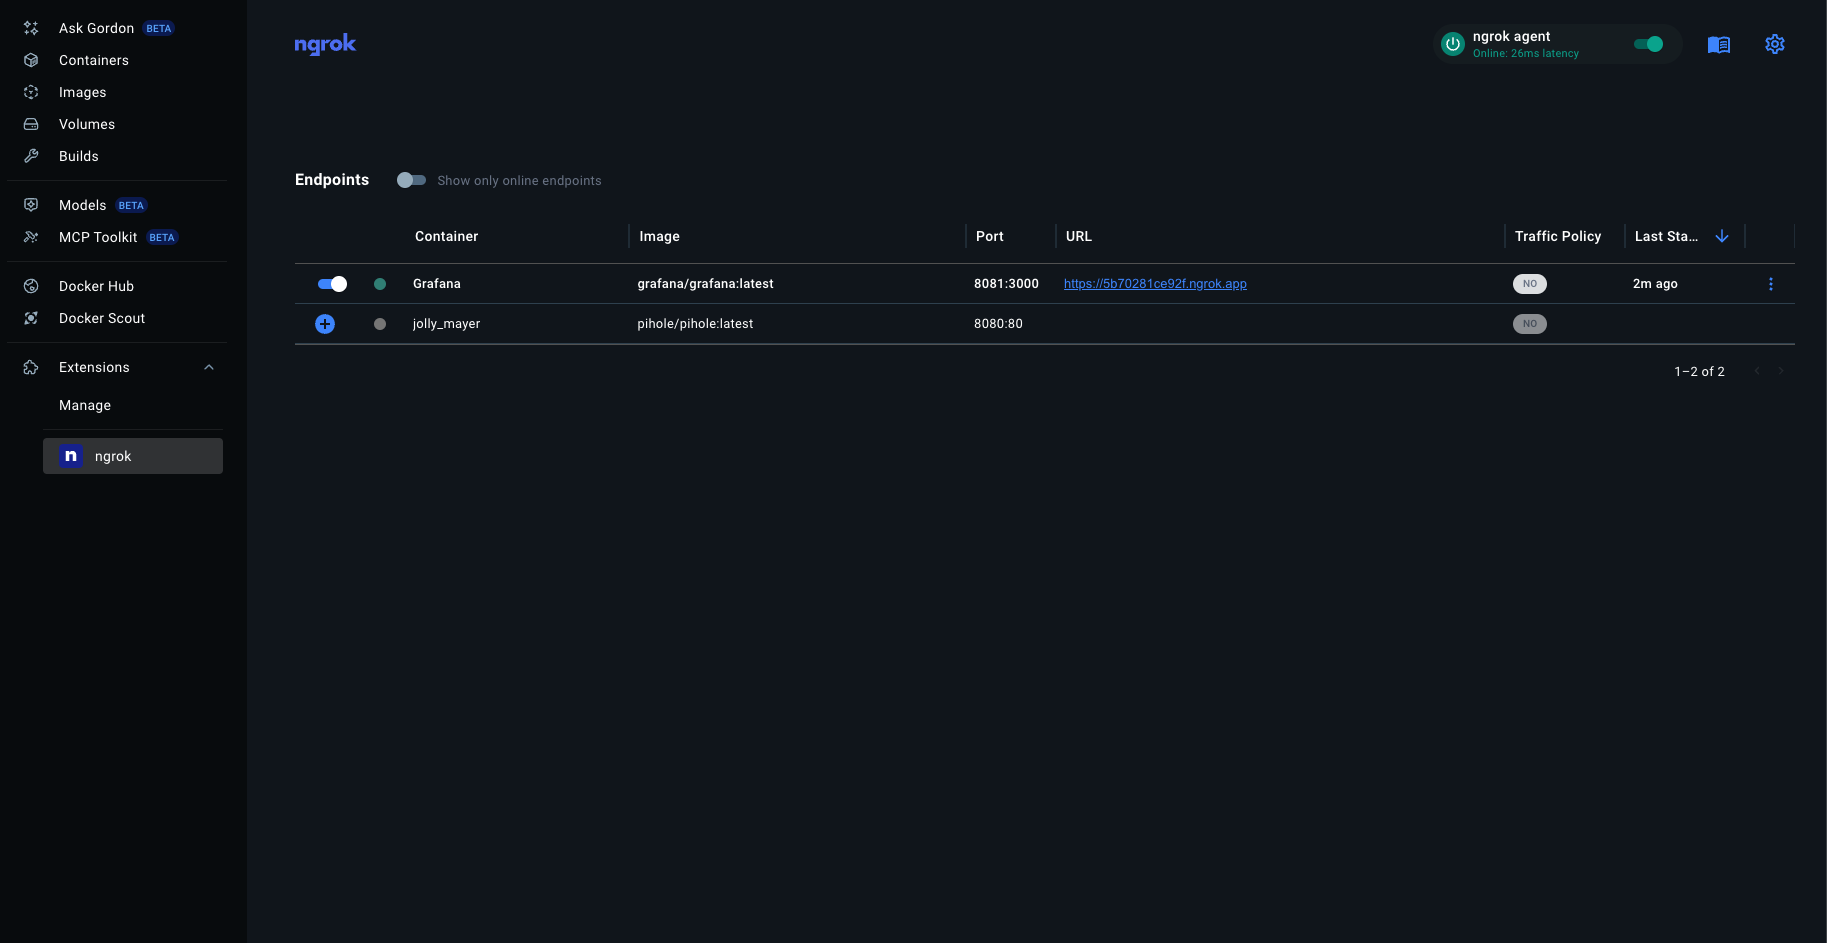Click the Grafana container name
Screen dimensions: 1827x943
click(x=437, y=284)
